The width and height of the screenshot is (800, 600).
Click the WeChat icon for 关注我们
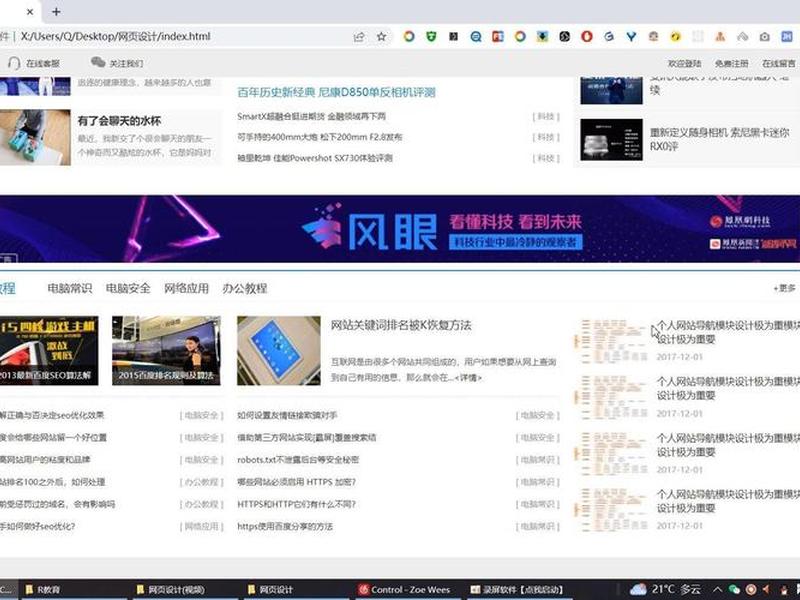97,62
